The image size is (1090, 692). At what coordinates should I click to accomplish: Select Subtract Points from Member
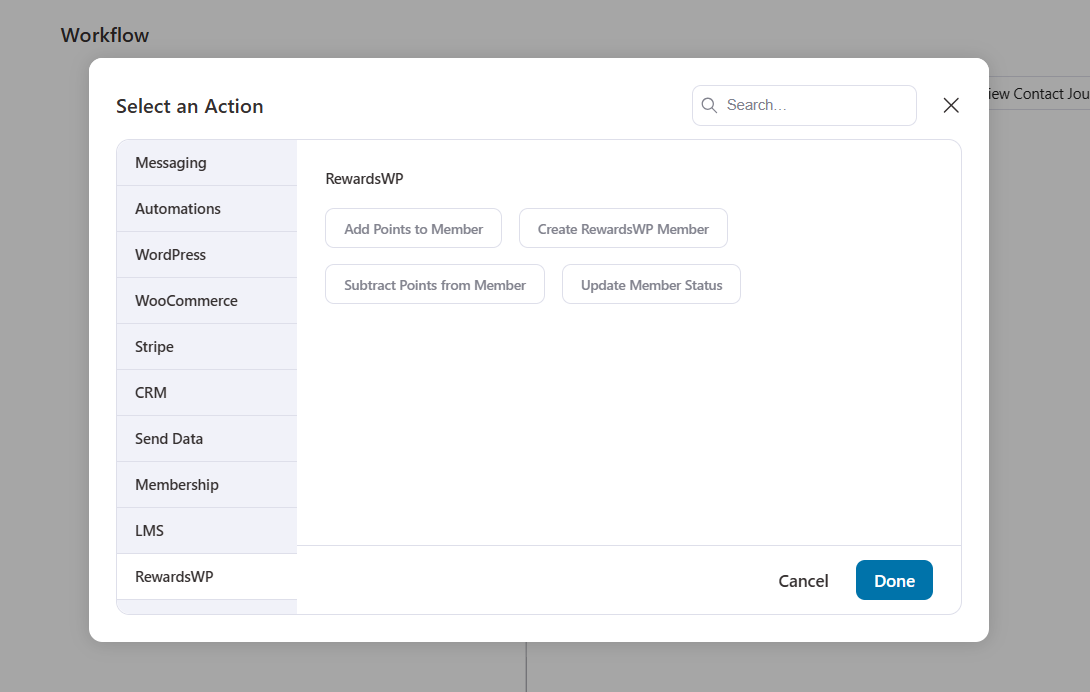click(x=435, y=284)
